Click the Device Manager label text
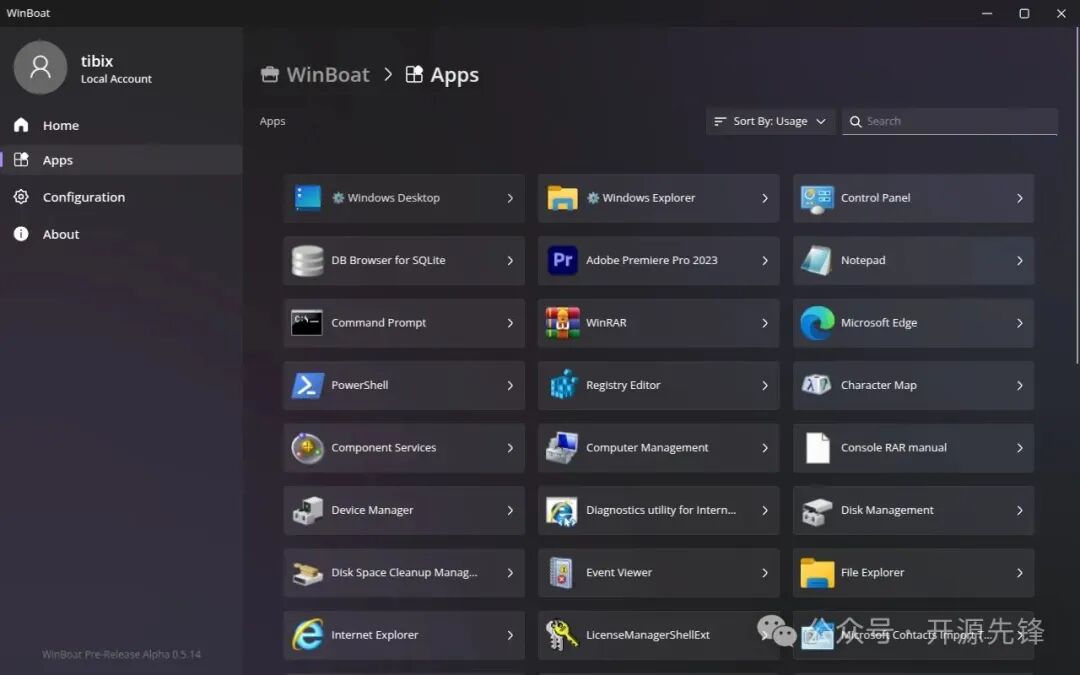 [372, 510]
